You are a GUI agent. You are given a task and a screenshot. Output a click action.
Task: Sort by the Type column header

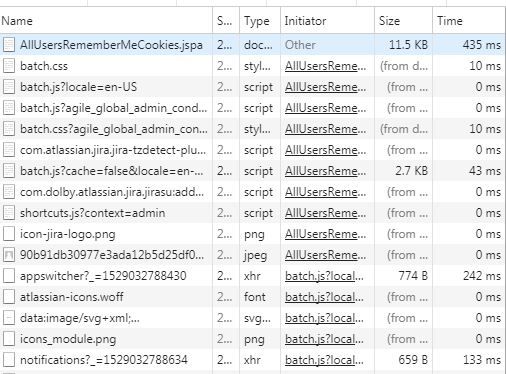260,21
